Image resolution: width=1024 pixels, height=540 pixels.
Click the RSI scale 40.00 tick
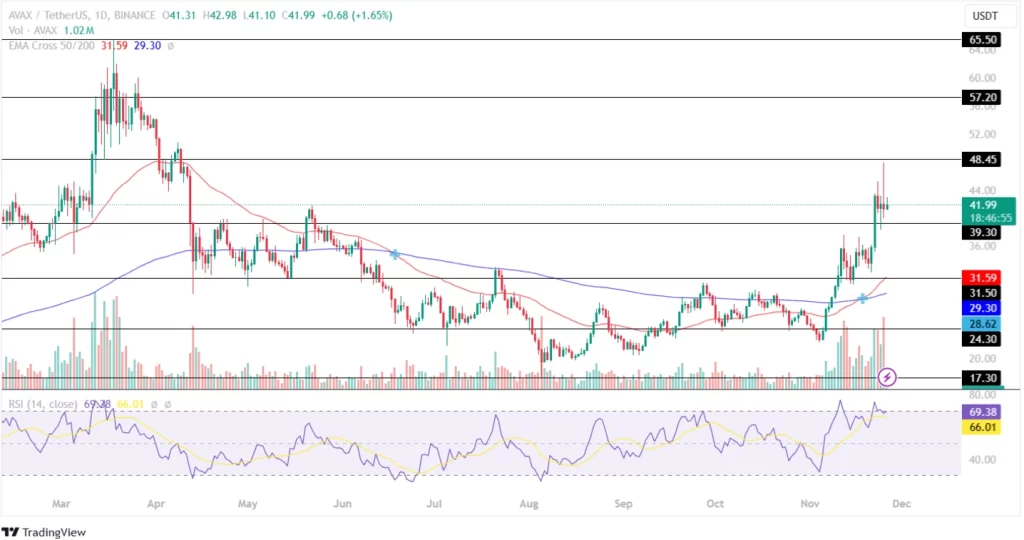pyautogui.click(x=982, y=459)
